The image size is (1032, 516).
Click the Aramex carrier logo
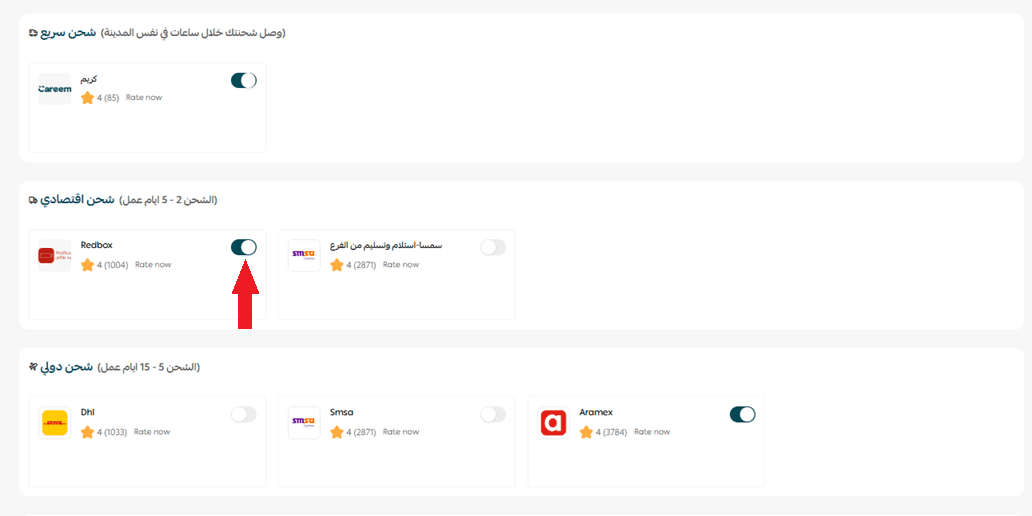pyautogui.click(x=553, y=423)
